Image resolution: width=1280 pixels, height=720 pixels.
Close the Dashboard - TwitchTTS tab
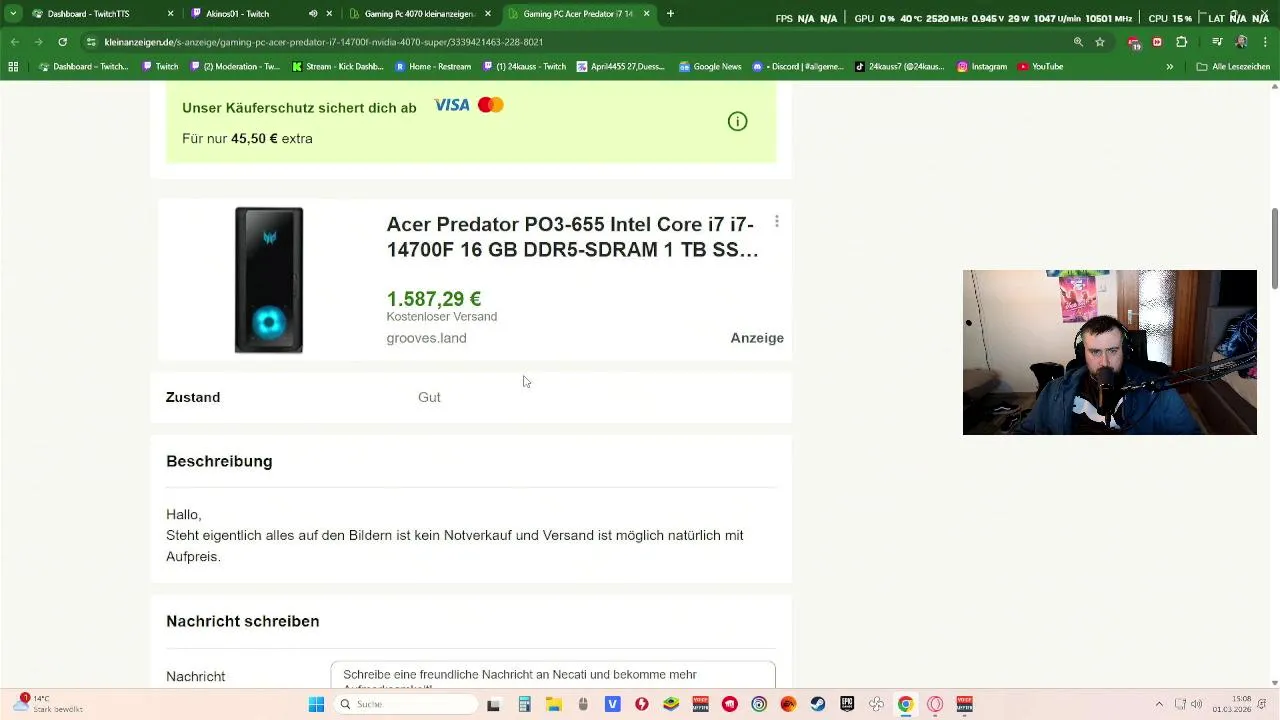coord(170,14)
